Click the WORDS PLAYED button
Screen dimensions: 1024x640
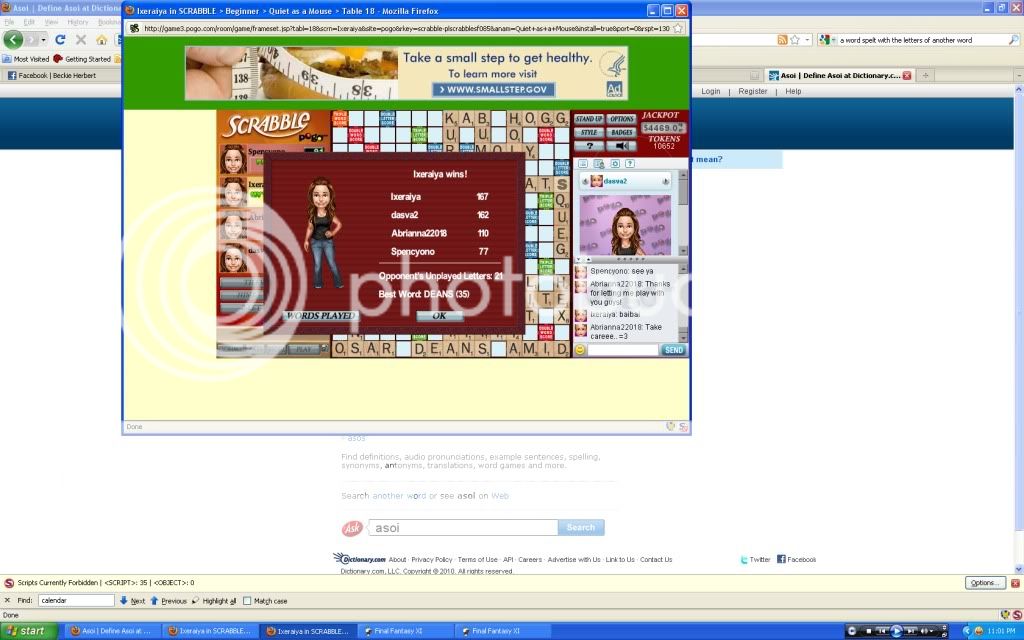[320, 316]
